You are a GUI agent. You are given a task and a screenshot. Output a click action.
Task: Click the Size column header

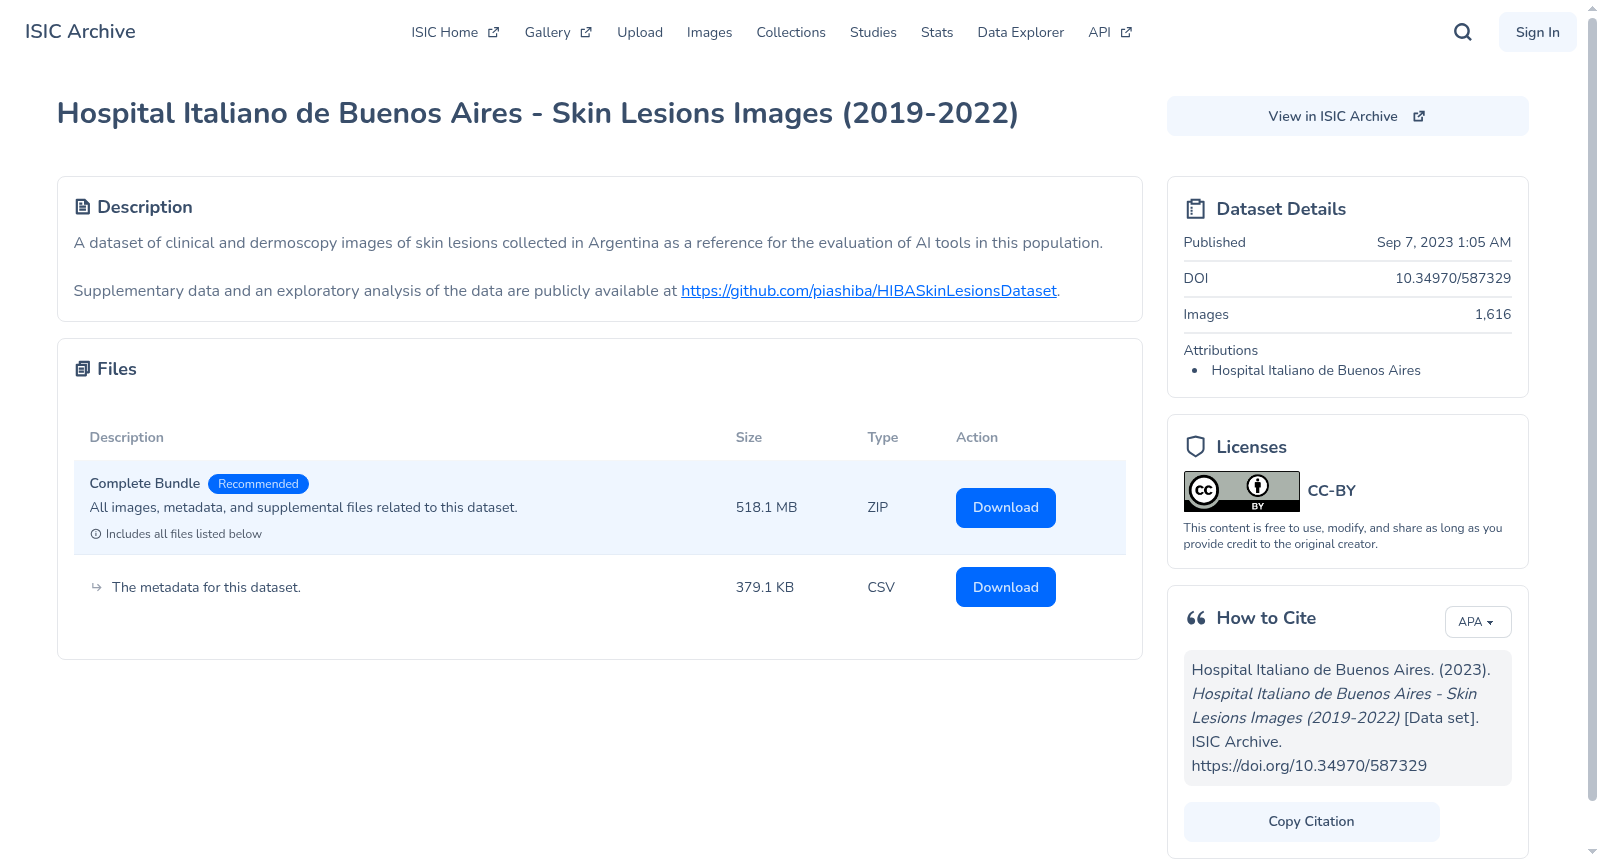749,437
